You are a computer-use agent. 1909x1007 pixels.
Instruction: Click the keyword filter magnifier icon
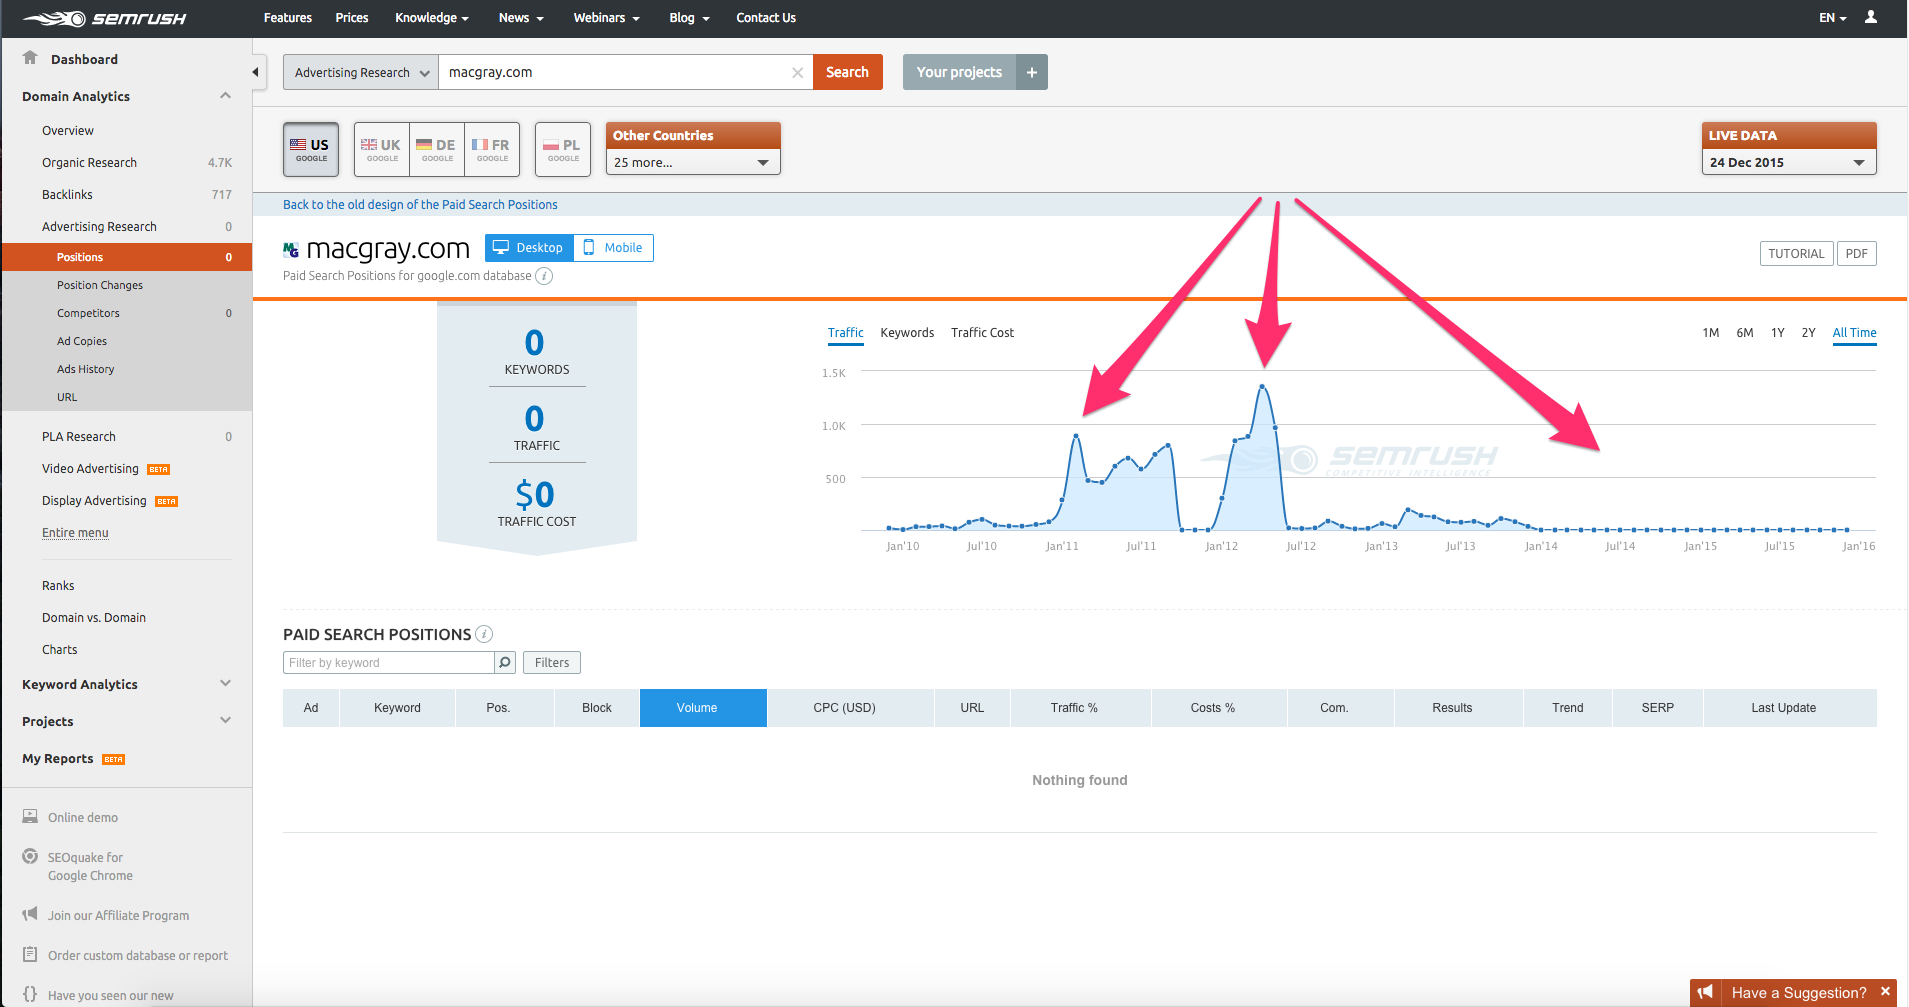pyautogui.click(x=505, y=662)
